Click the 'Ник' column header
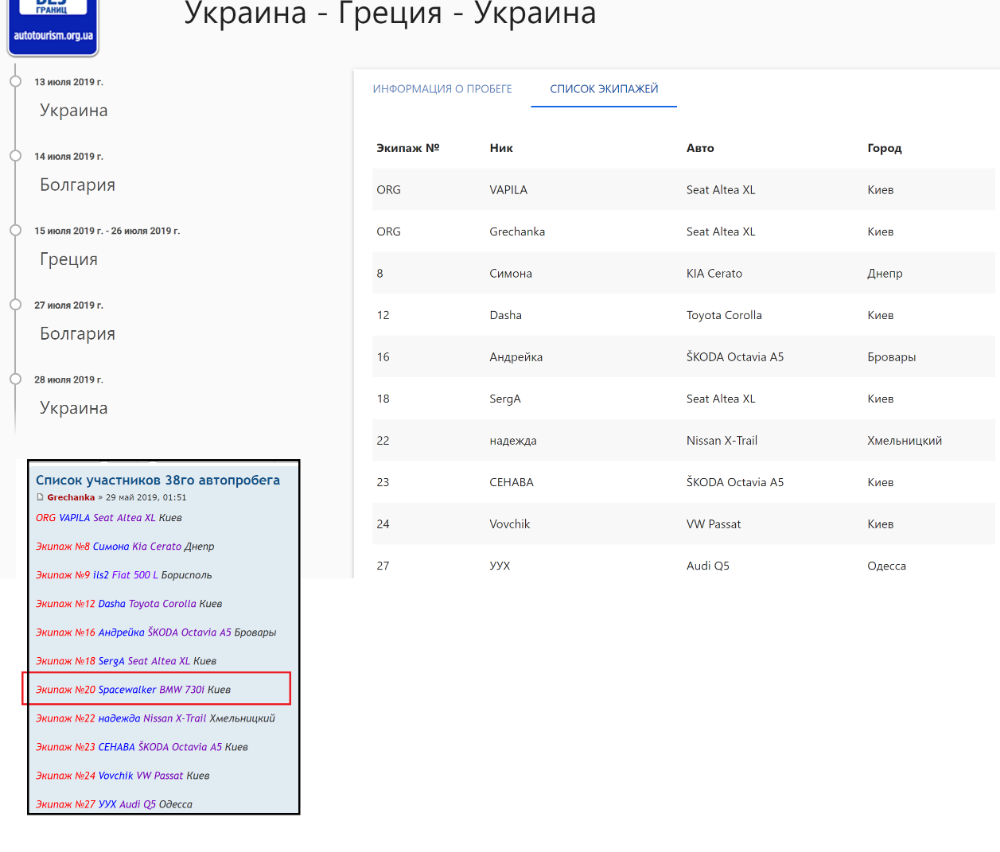Viewport: 1000px width, 852px height. 501,148
